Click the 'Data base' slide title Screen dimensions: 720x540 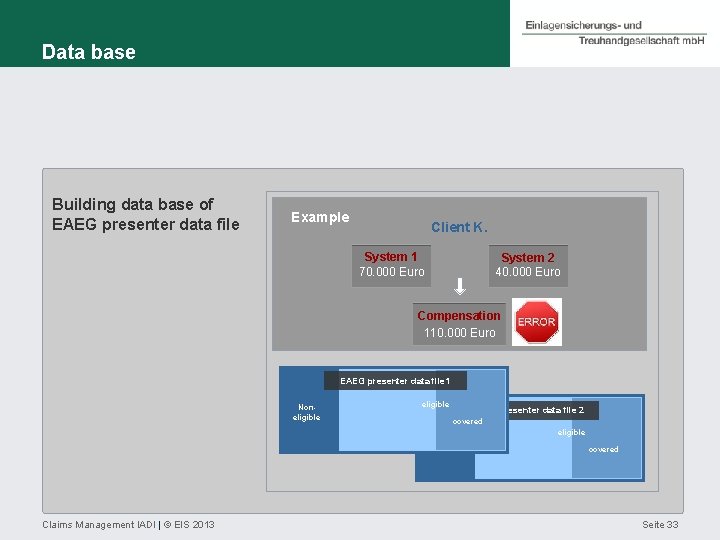pyautogui.click(x=89, y=52)
